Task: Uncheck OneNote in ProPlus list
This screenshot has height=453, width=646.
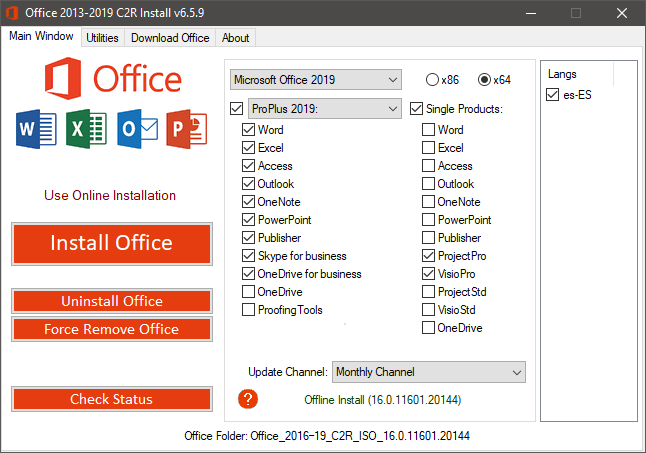Action: click(248, 202)
